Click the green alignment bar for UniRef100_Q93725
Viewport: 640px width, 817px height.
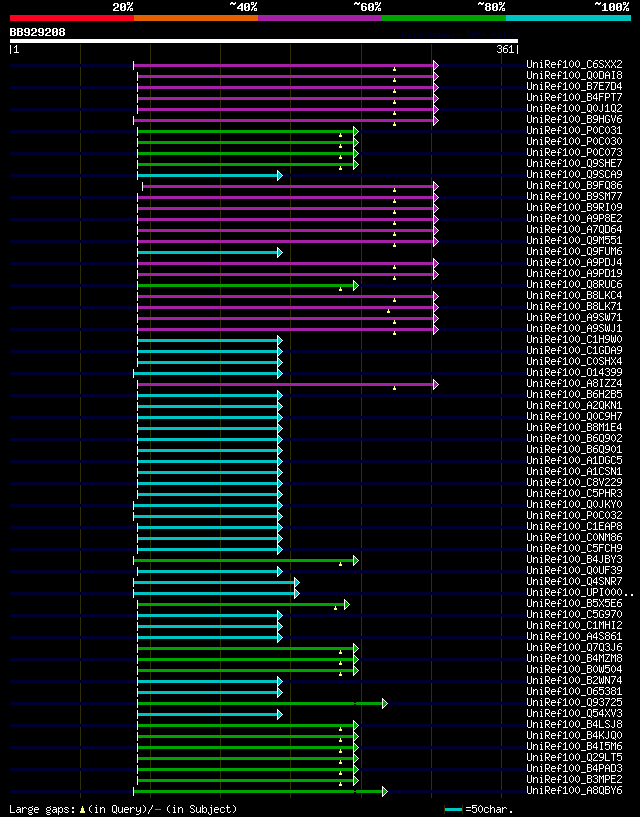263,703
